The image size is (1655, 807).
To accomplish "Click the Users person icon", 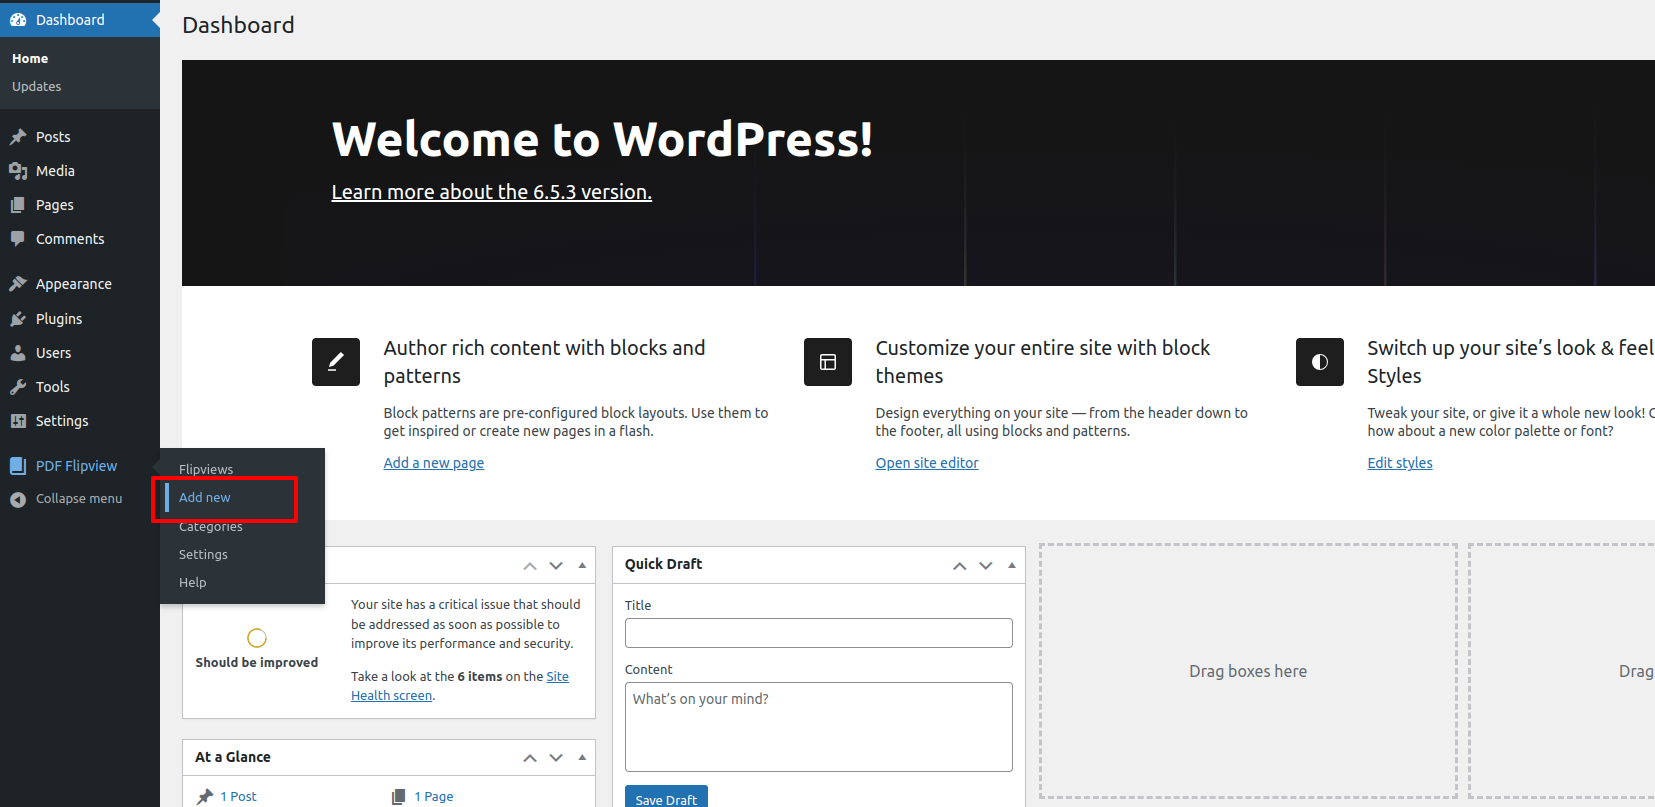I will coord(18,353).
